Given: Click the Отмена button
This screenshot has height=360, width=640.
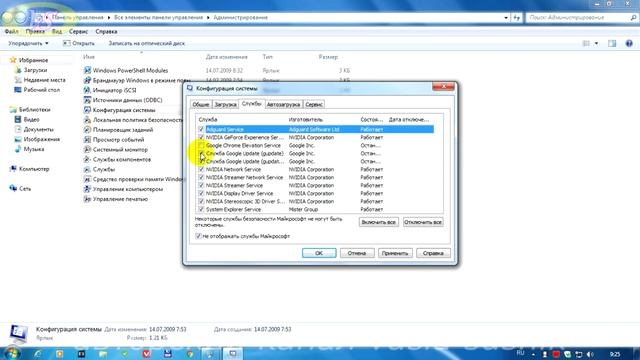Looking at the screenshot, I should tap(357, 253).
